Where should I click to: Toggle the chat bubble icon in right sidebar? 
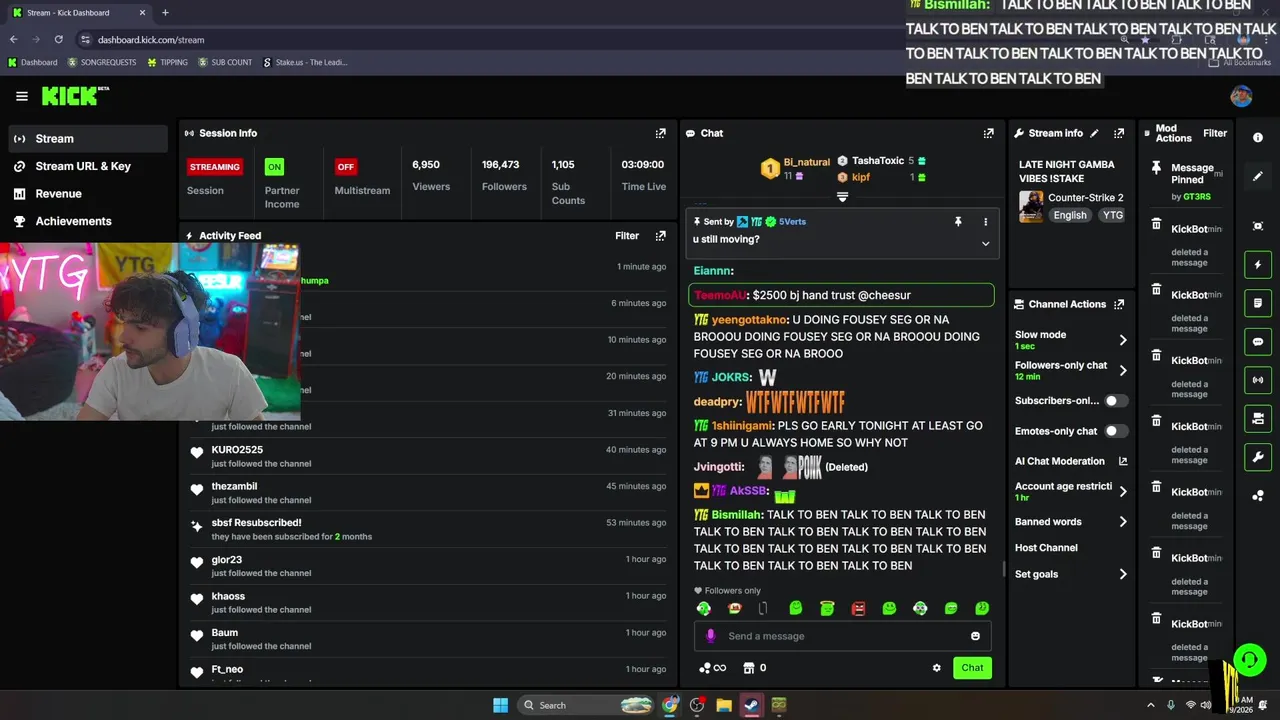point(1258,342)
